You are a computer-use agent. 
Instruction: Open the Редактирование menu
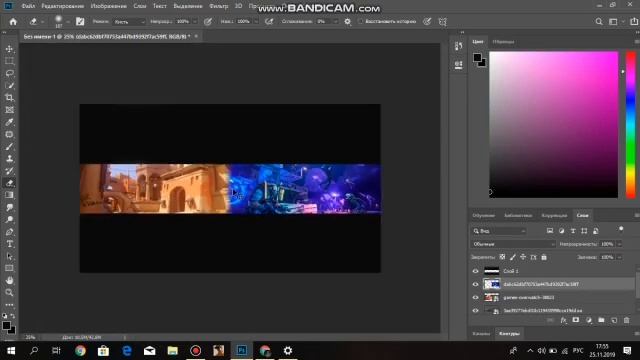click(62, 6)
